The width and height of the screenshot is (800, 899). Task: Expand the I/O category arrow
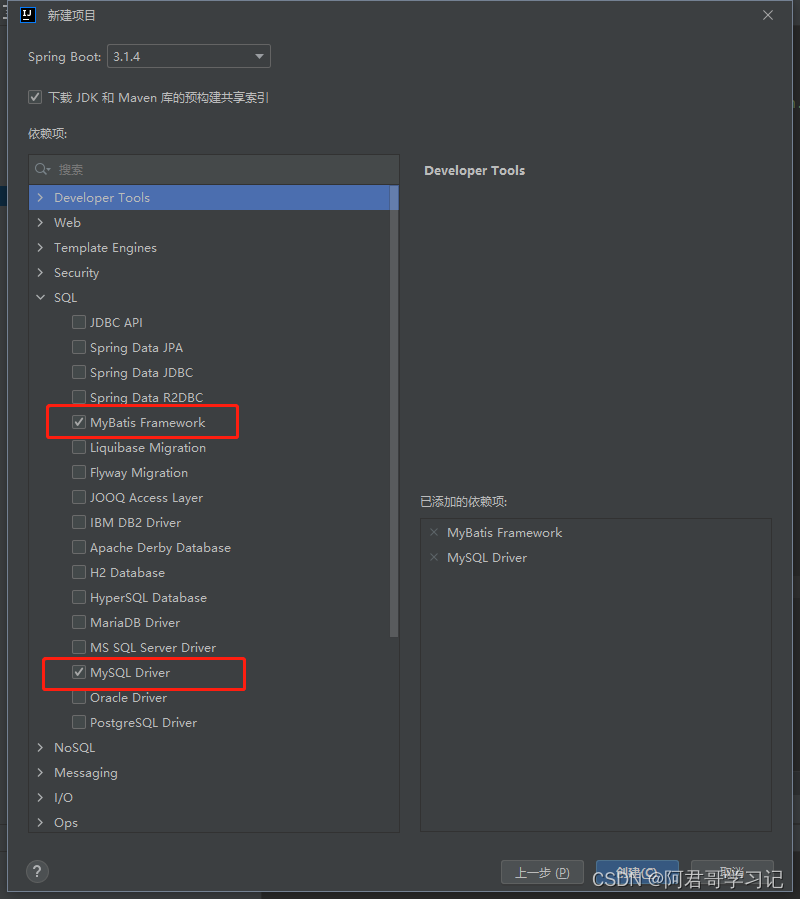40,798
